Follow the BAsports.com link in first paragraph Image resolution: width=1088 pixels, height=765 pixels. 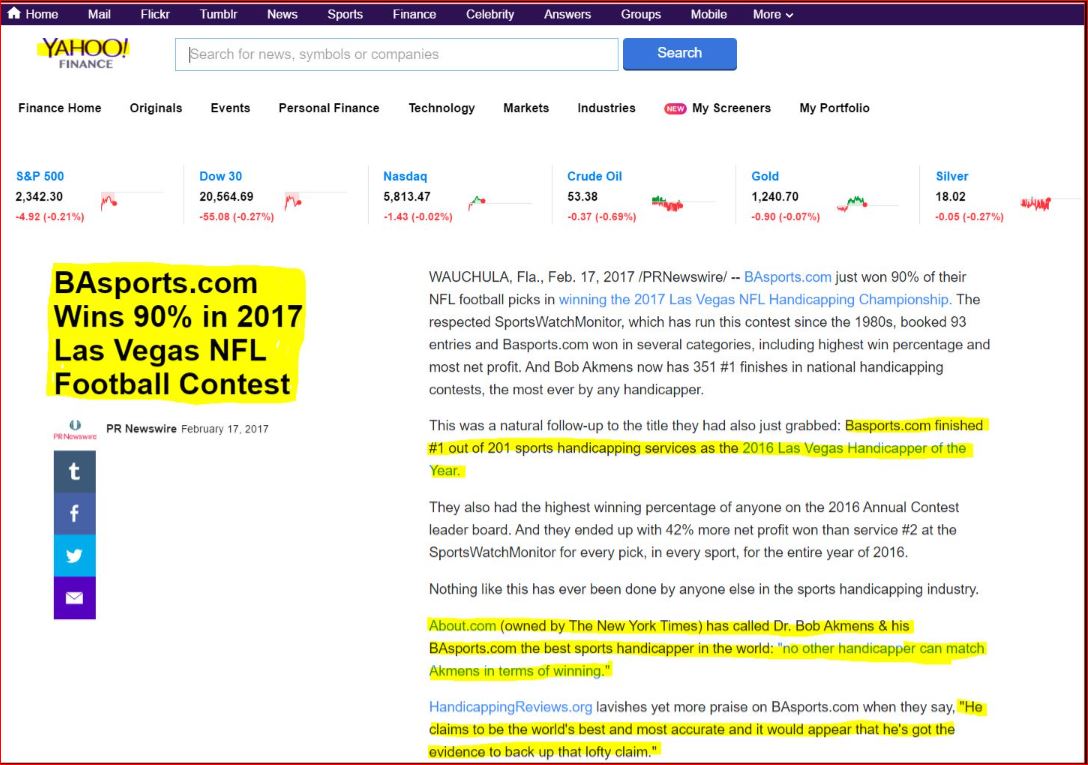pyautogui.click(x=788, y=277)
